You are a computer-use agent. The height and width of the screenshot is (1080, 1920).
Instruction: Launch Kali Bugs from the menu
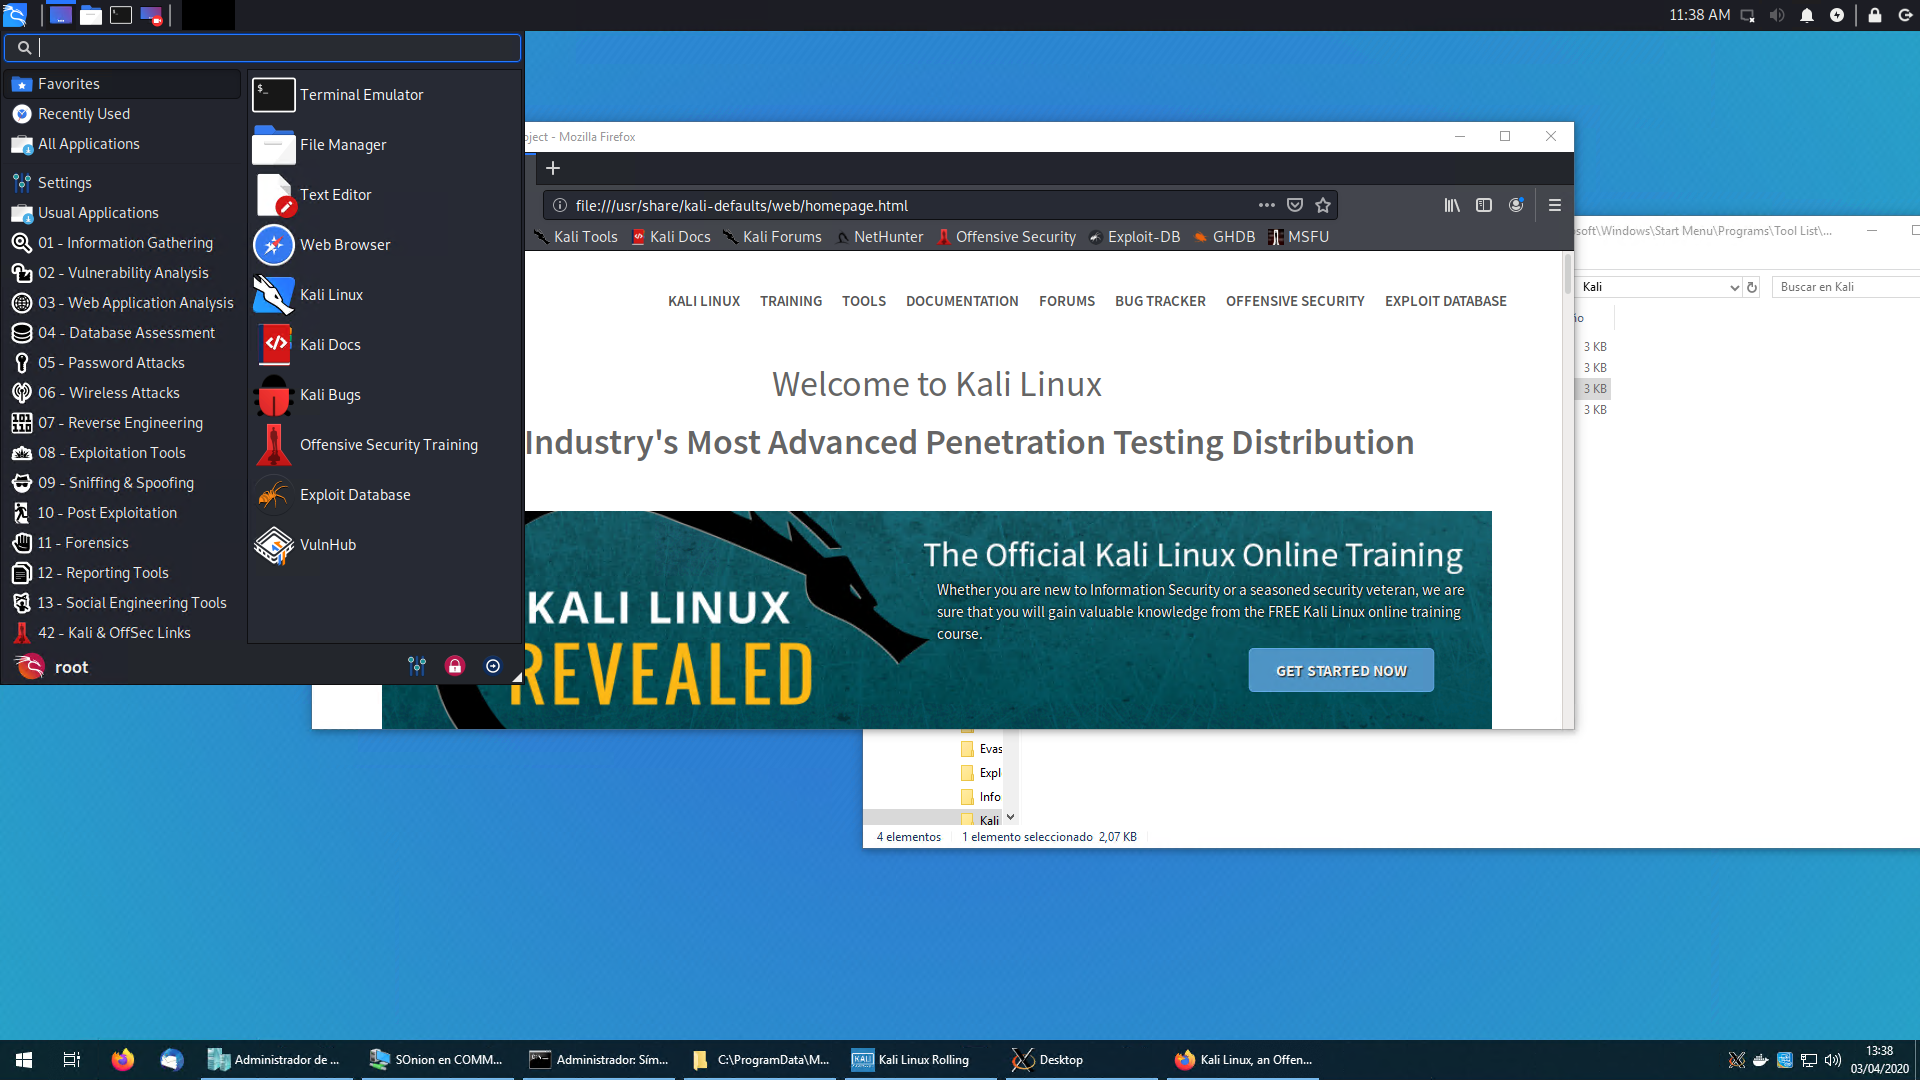pyautogui.click(x=330, y=395)
